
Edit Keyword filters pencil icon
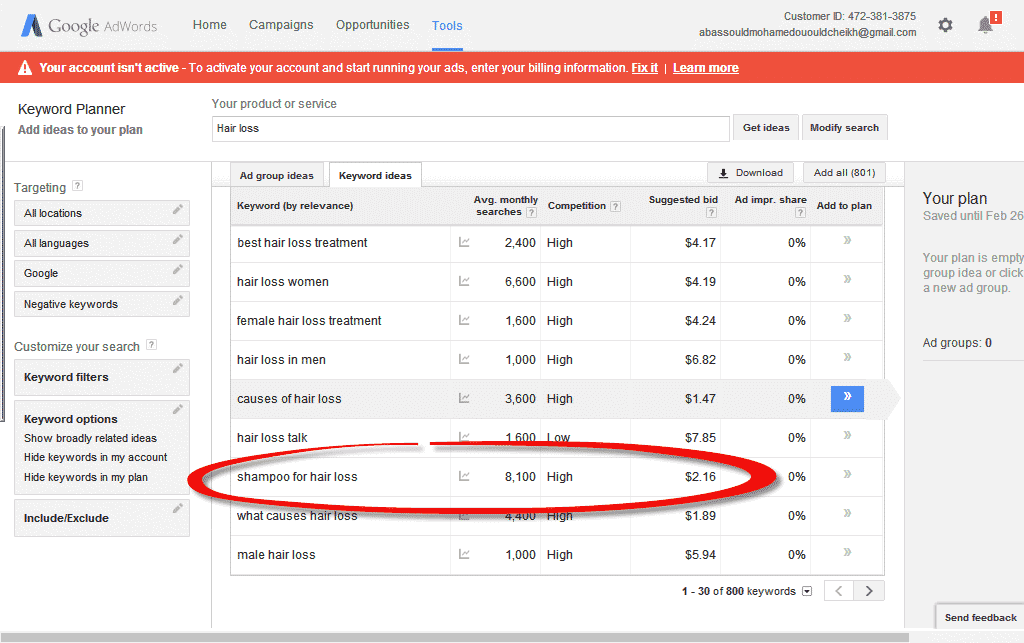click(177, 369)
